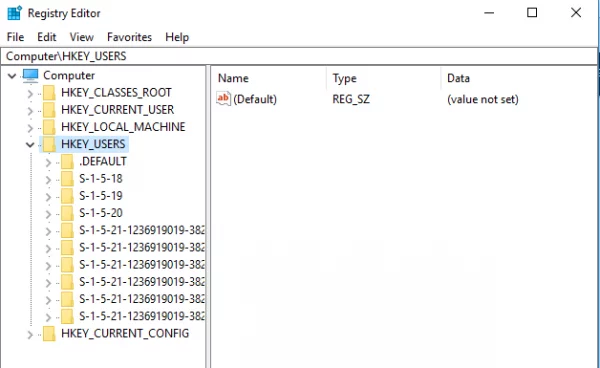Open the View menu
Screen dimensions: 600x368
click(82, 37)
